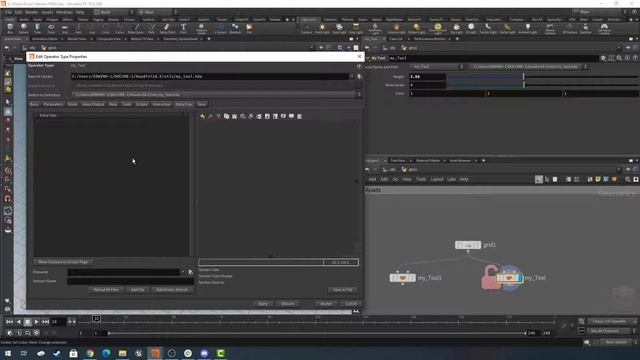
Task: Play the timeline forward
Action: pos(36,322)
